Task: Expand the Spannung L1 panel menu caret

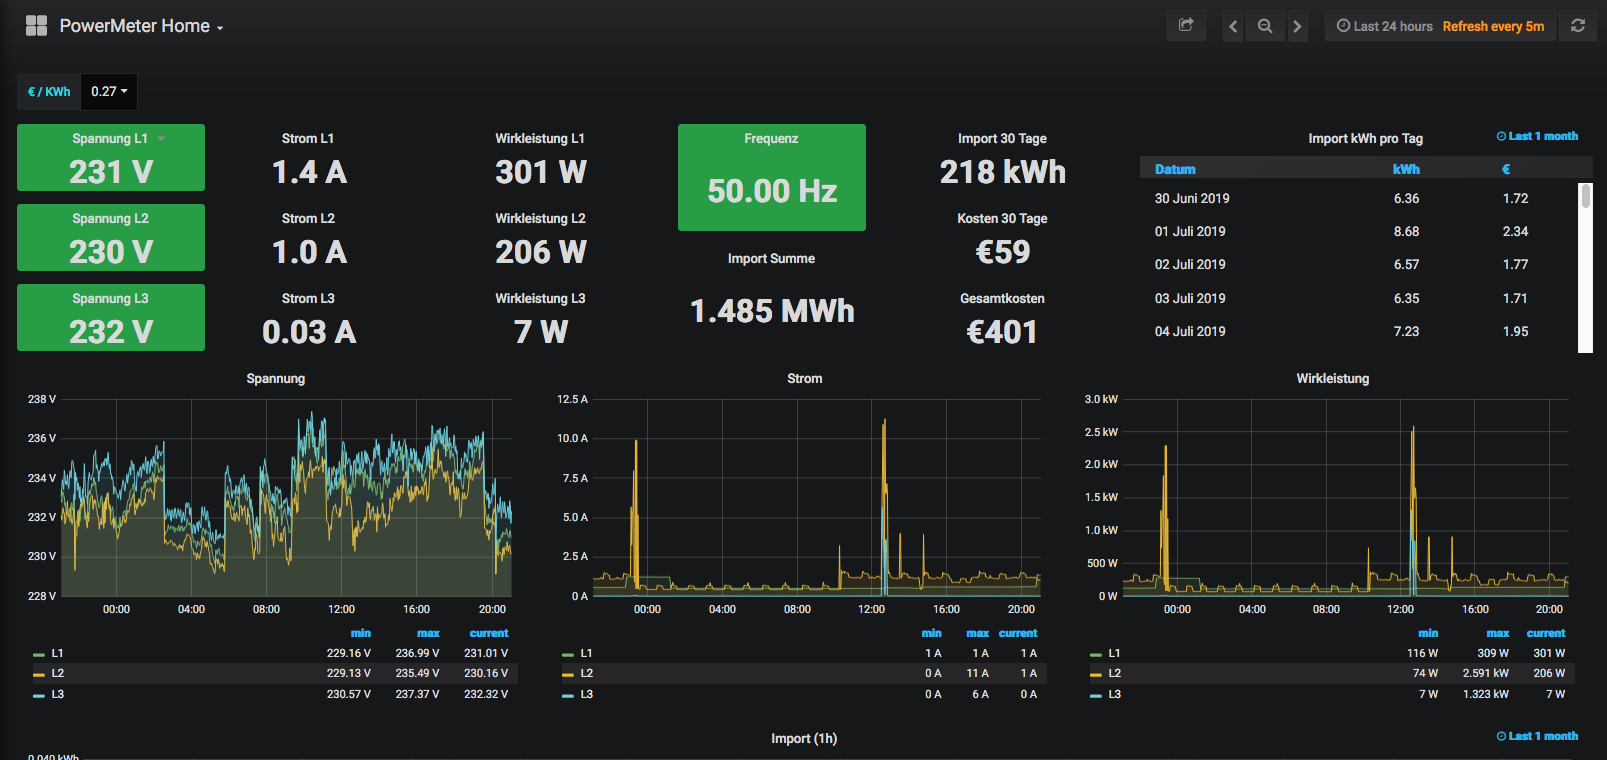Action: point(161,139)
